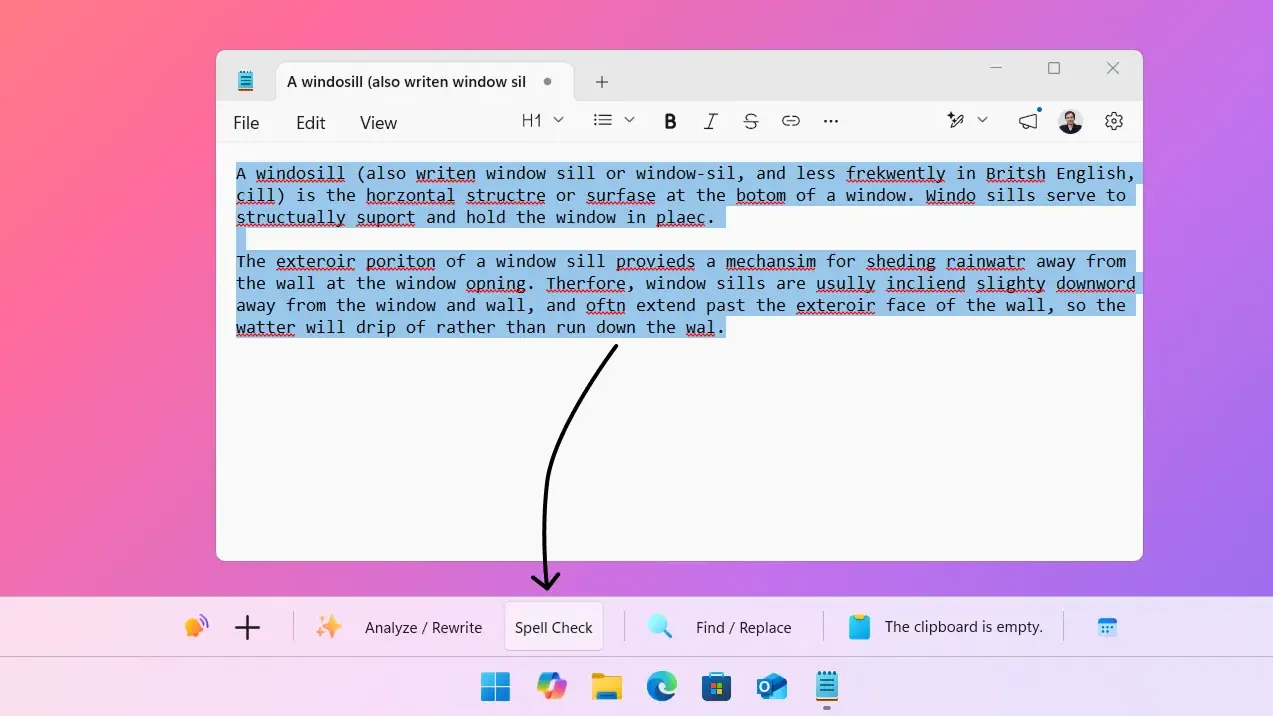Click the calendar icon in the dock bar

[x=1107, y=627]
